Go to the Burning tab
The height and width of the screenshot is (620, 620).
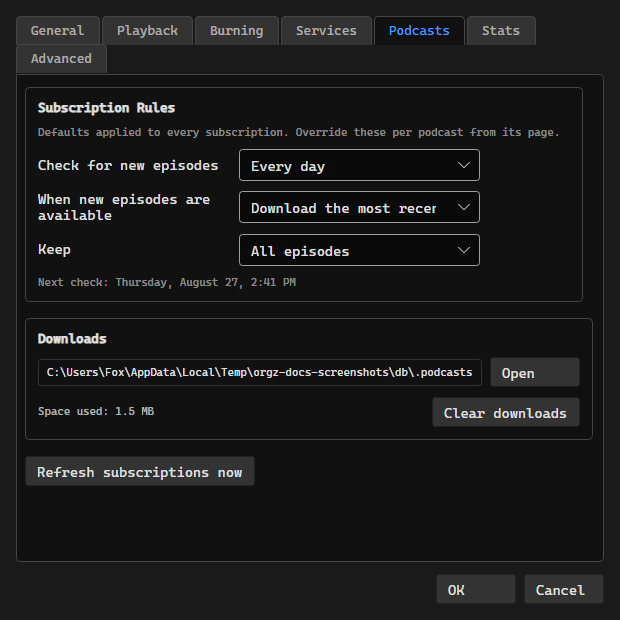point(236,30)
